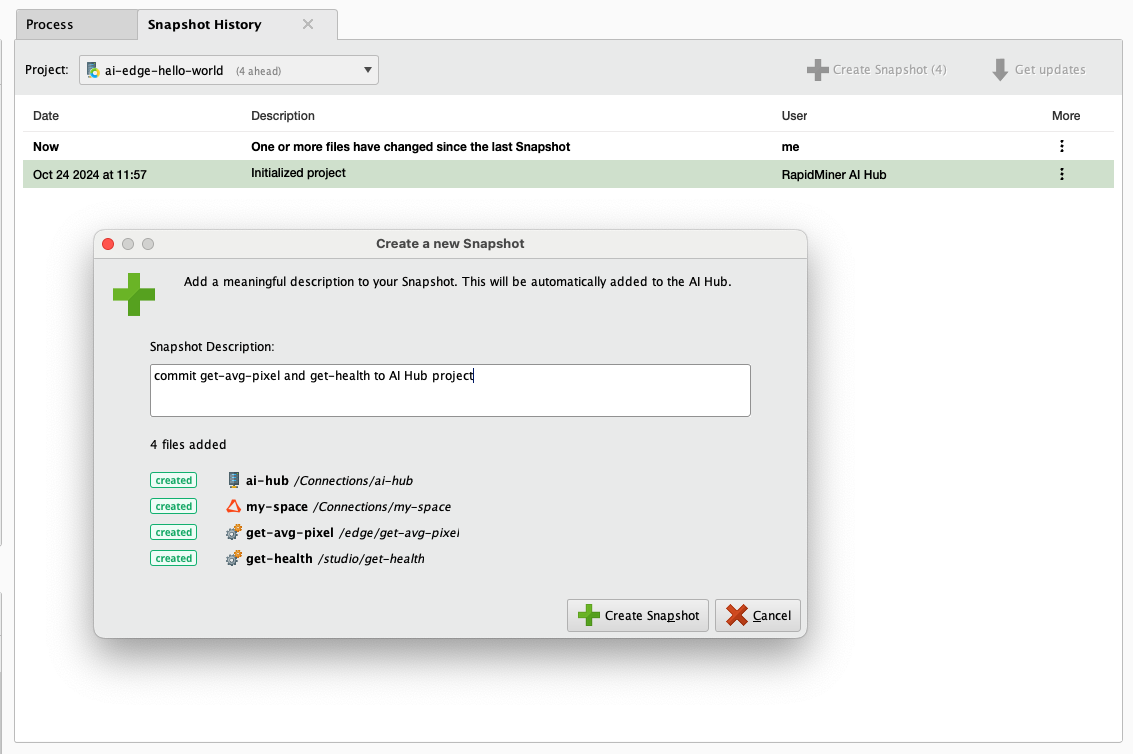Expand the Project dropdown arrow

367,70
